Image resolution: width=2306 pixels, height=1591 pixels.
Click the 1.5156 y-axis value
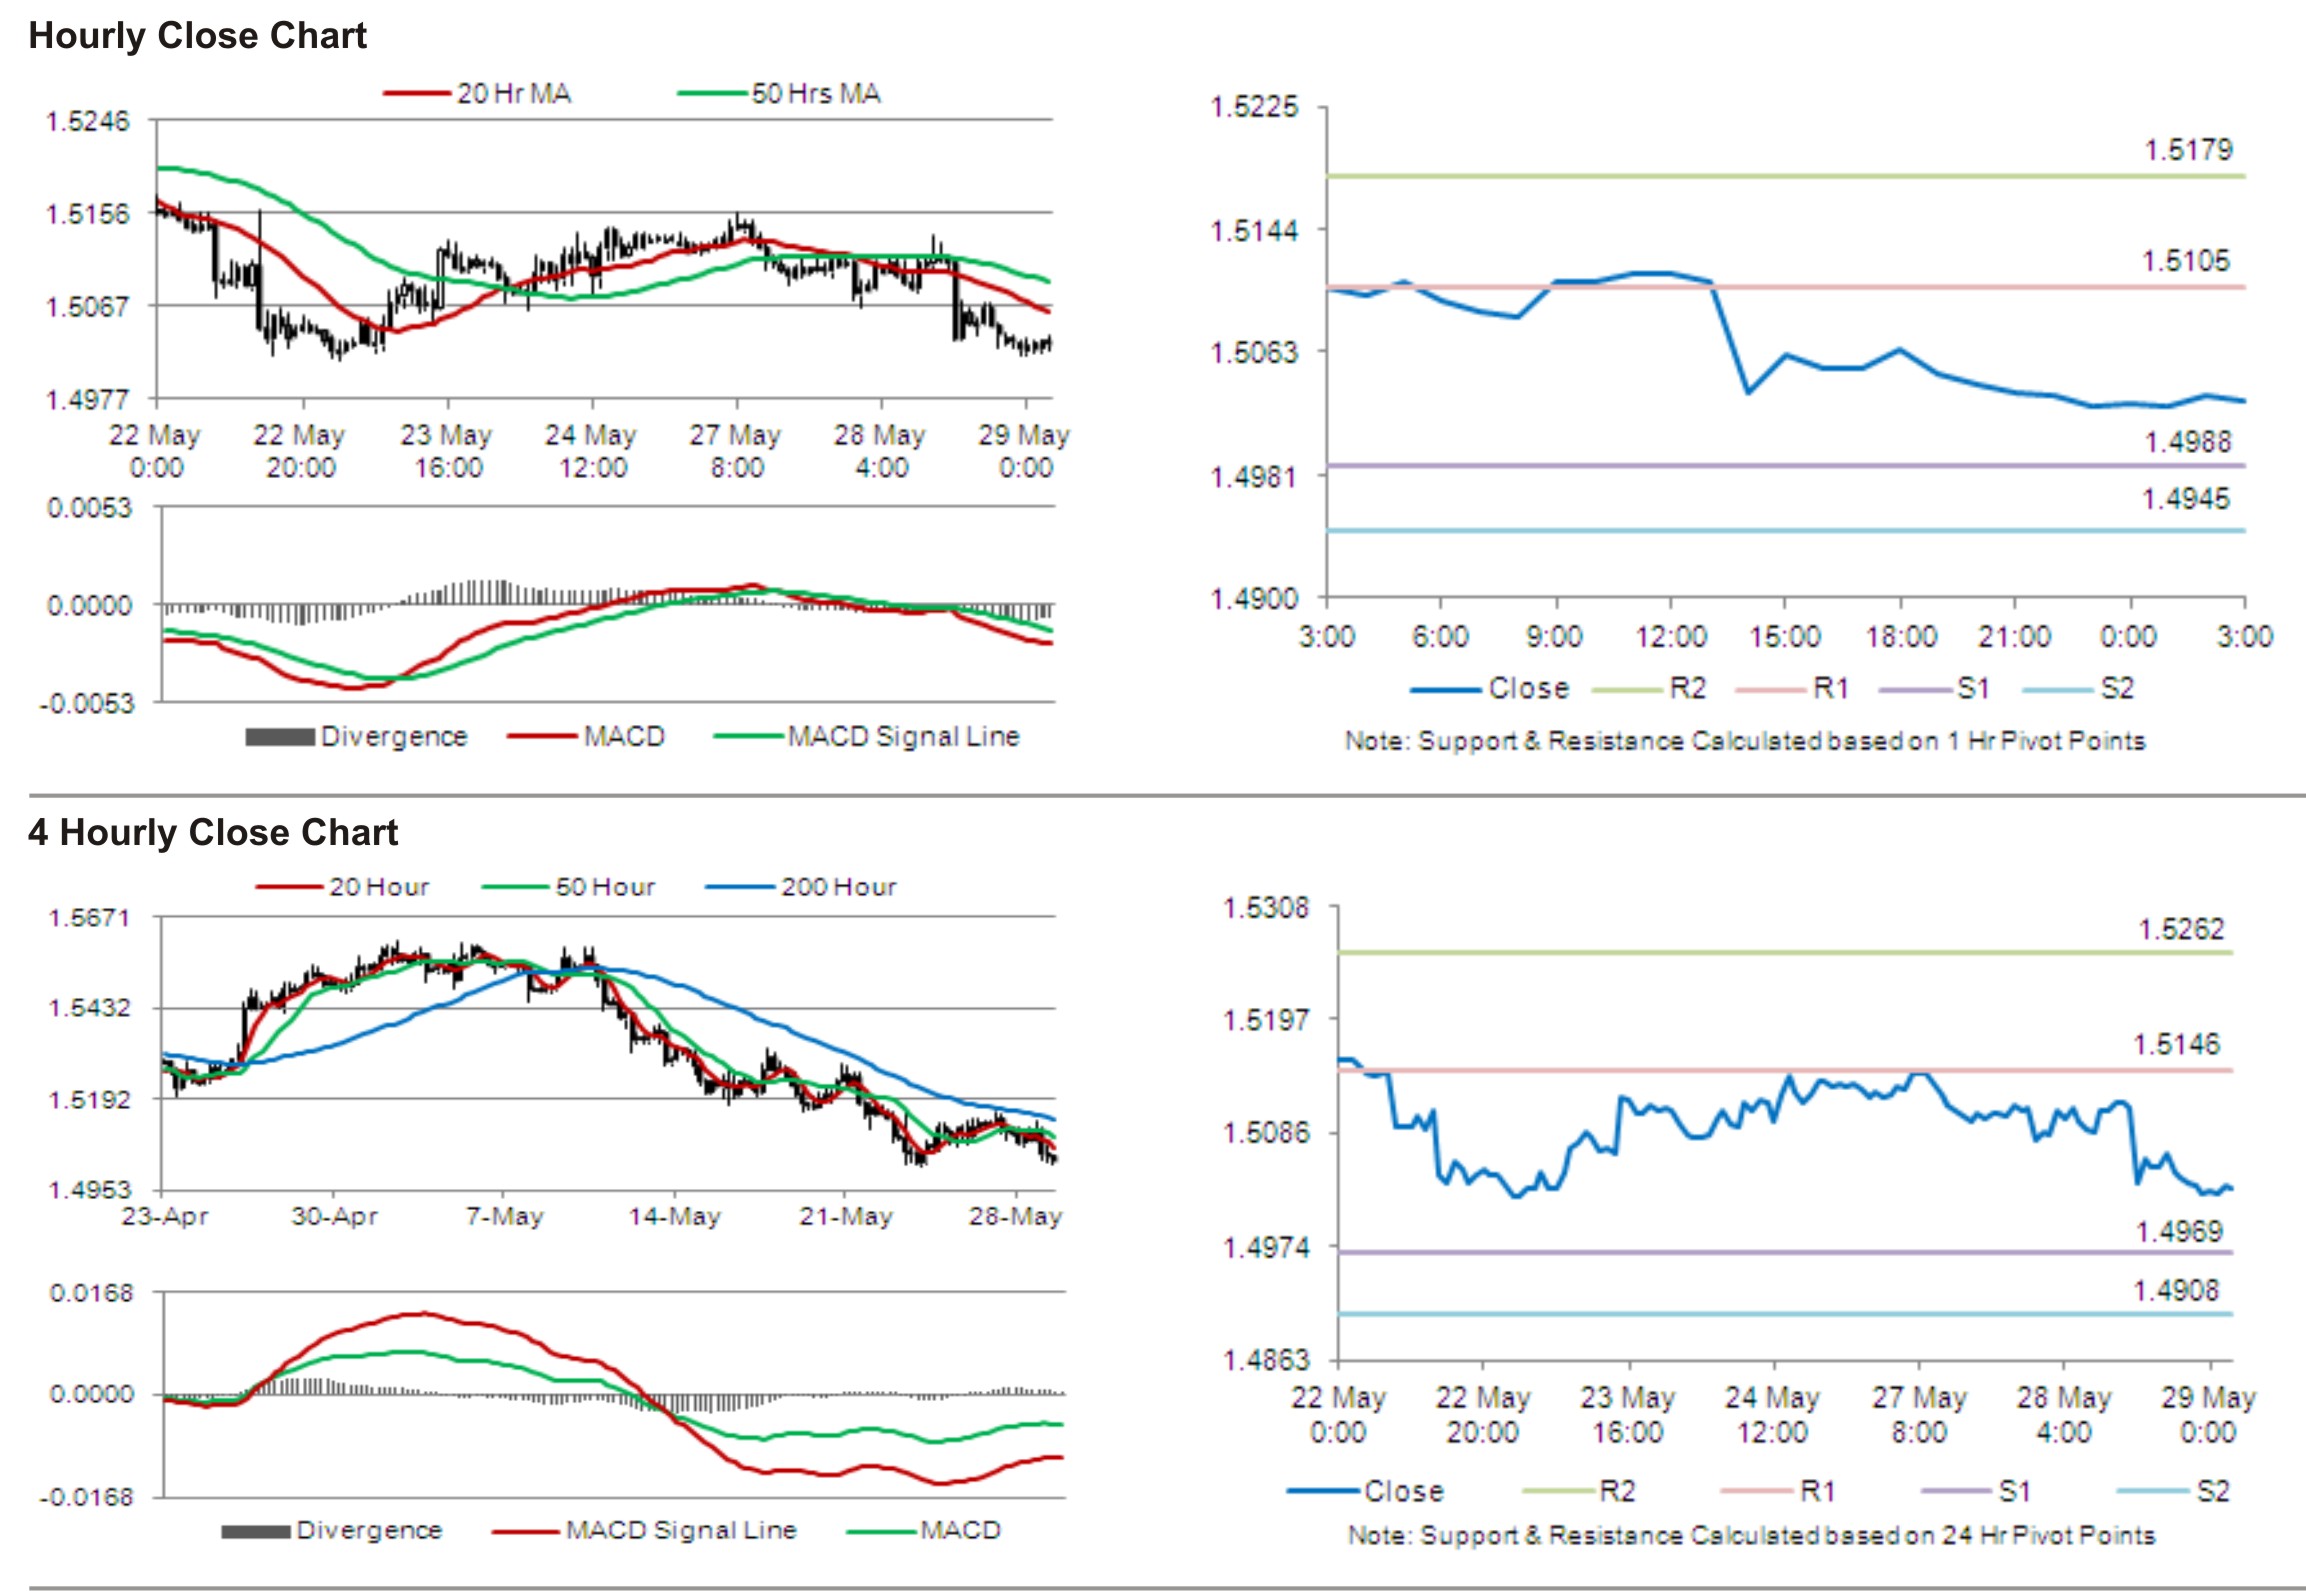[x=88, y=214]
